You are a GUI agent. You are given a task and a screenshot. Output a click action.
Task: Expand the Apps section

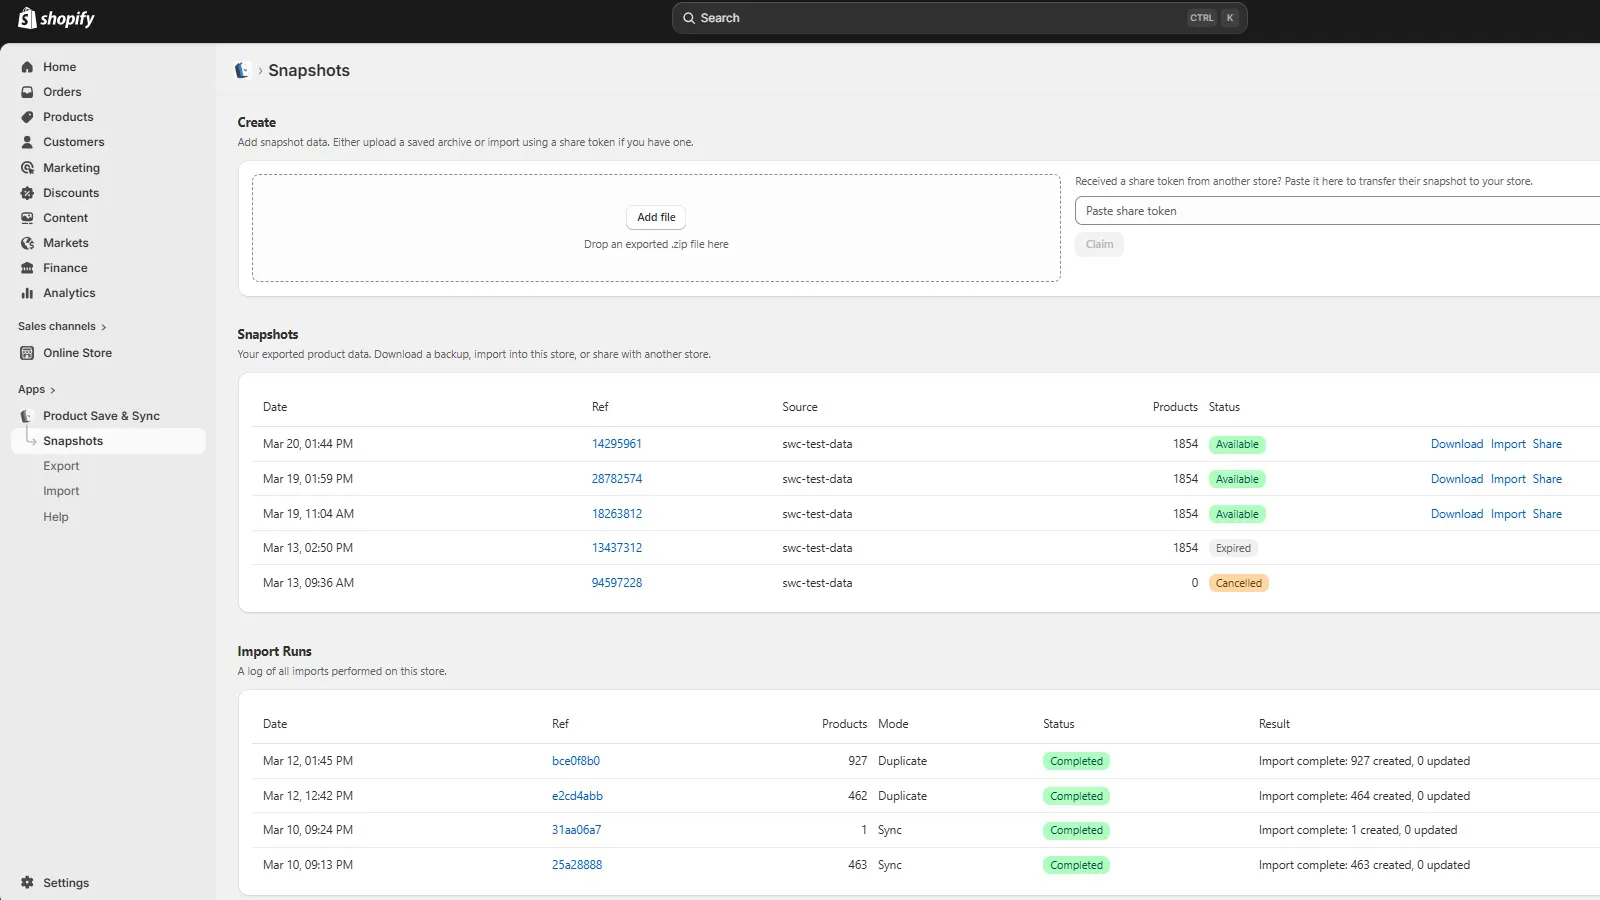tap(36, 389)
